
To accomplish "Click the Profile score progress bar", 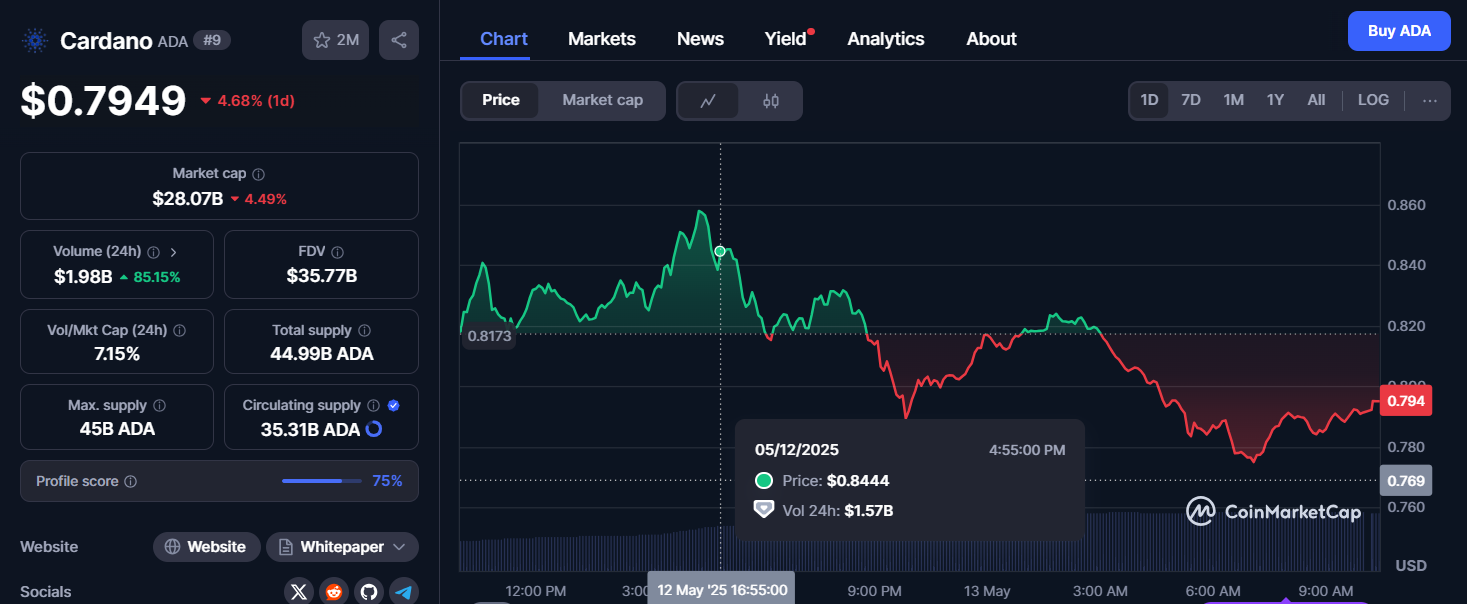I will click(321, 481).
